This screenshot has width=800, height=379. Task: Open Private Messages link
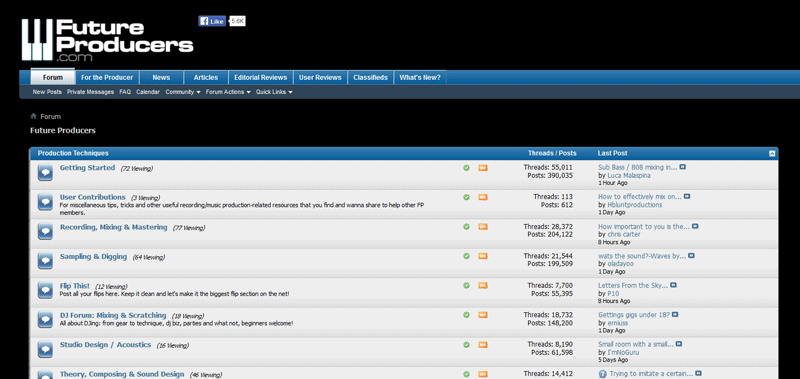coord(90,92)
